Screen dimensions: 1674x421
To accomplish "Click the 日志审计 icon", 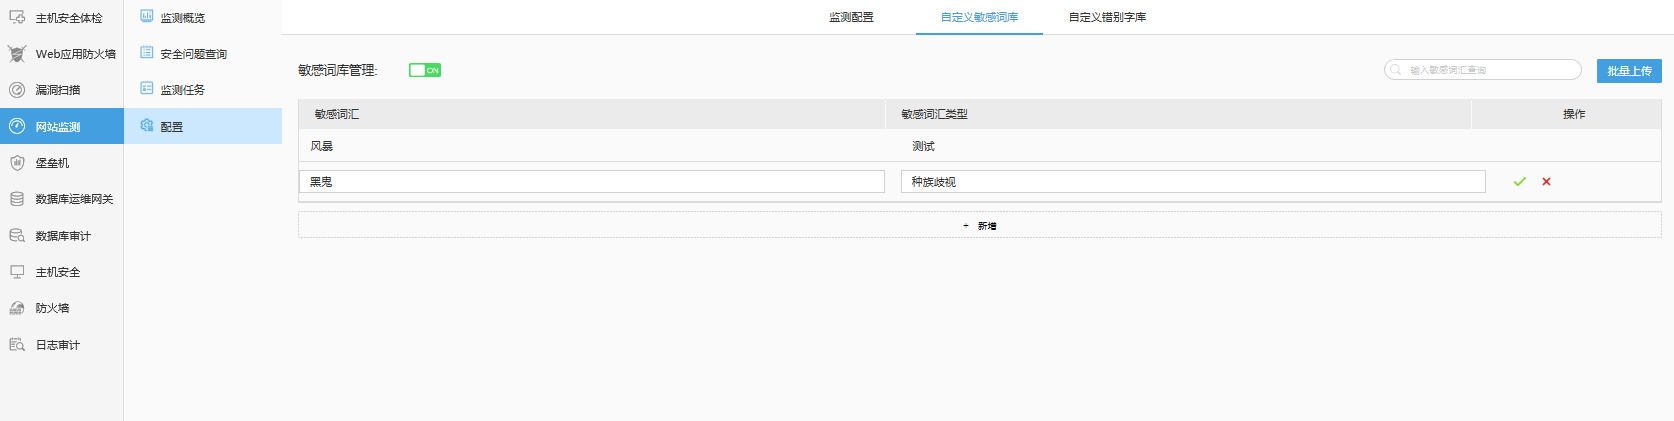I will tap(17, 345).
